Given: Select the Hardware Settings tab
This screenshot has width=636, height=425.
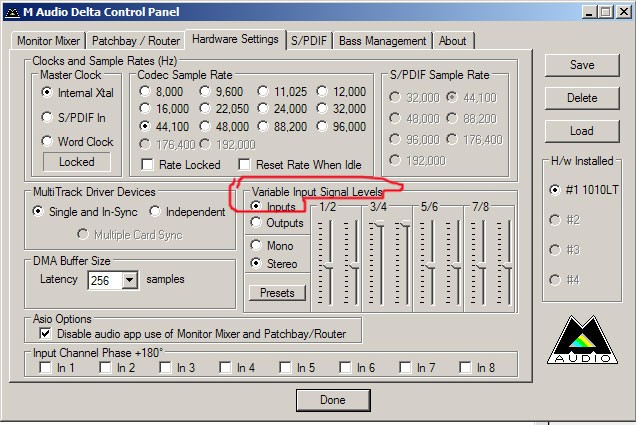Looking at the screenshot, I should pos(235,39).
